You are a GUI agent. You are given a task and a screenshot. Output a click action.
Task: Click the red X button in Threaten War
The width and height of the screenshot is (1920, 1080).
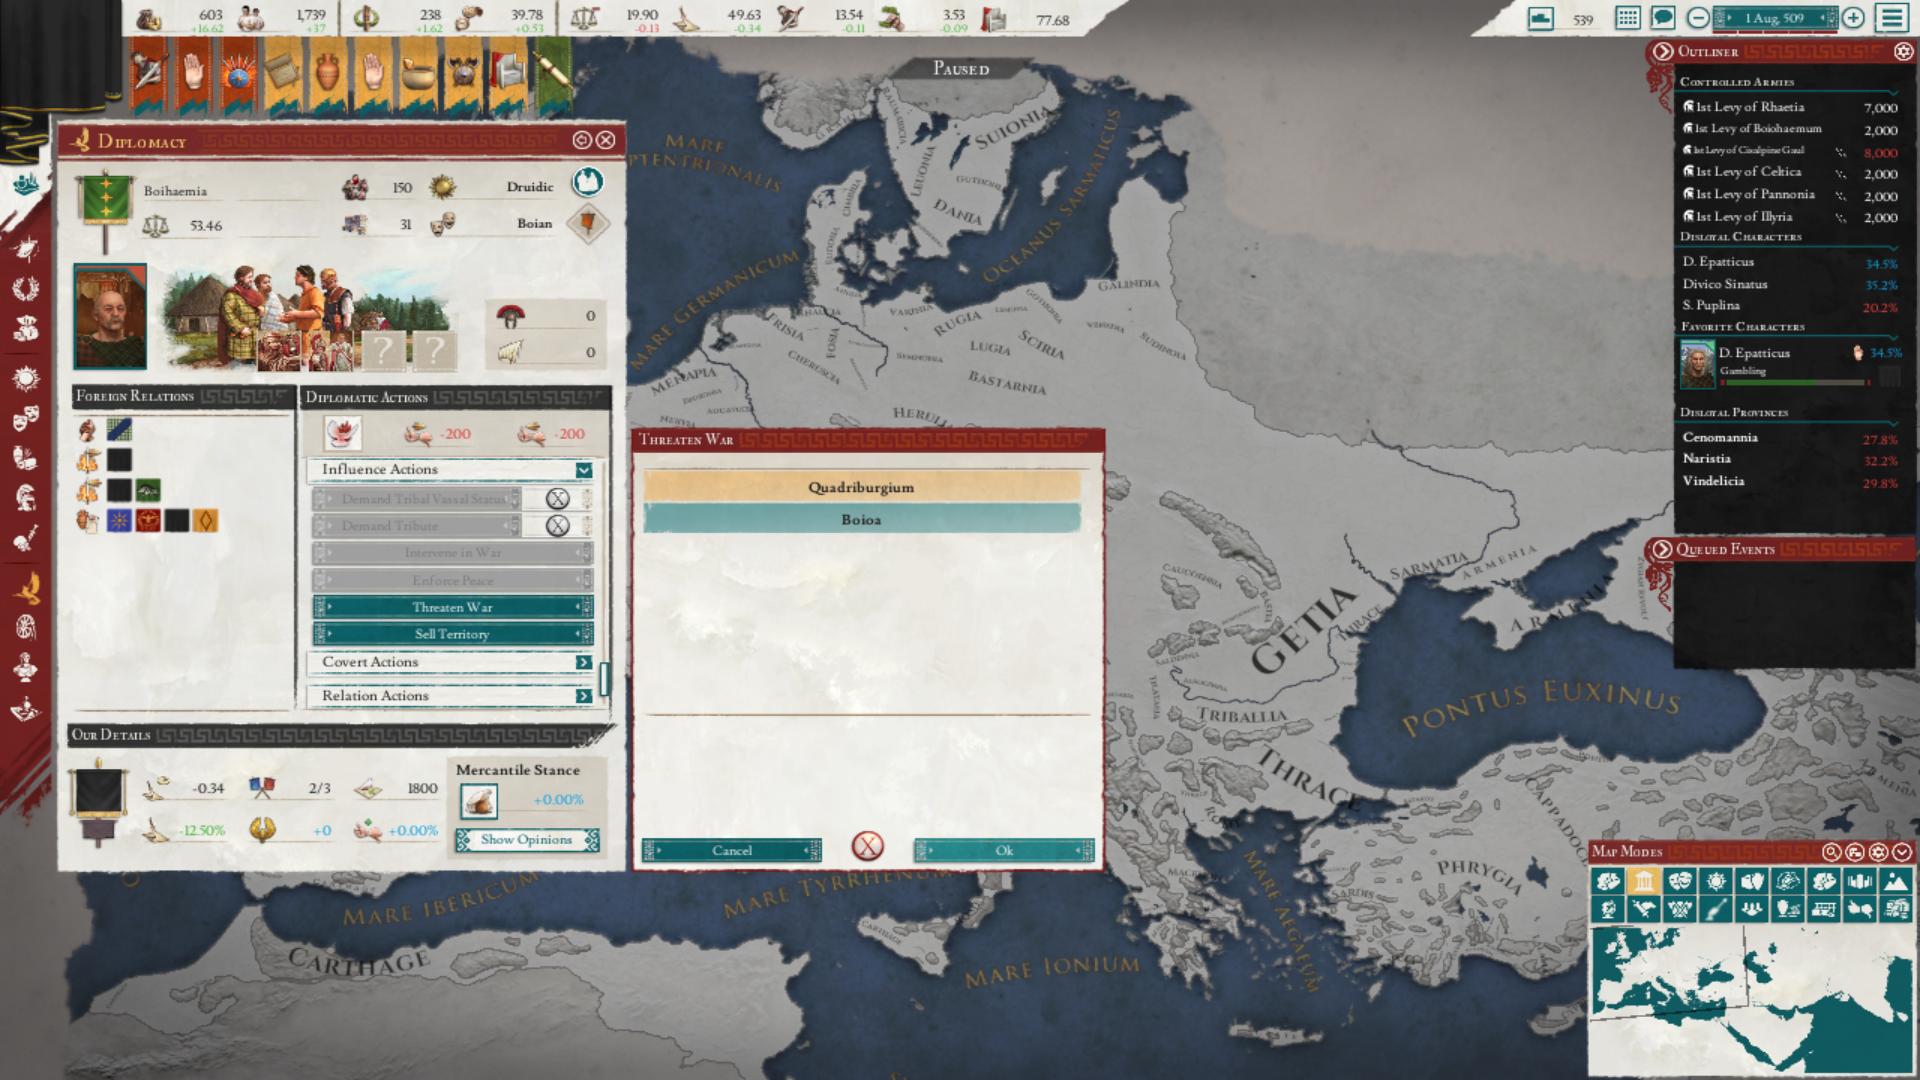click(868, 847)
